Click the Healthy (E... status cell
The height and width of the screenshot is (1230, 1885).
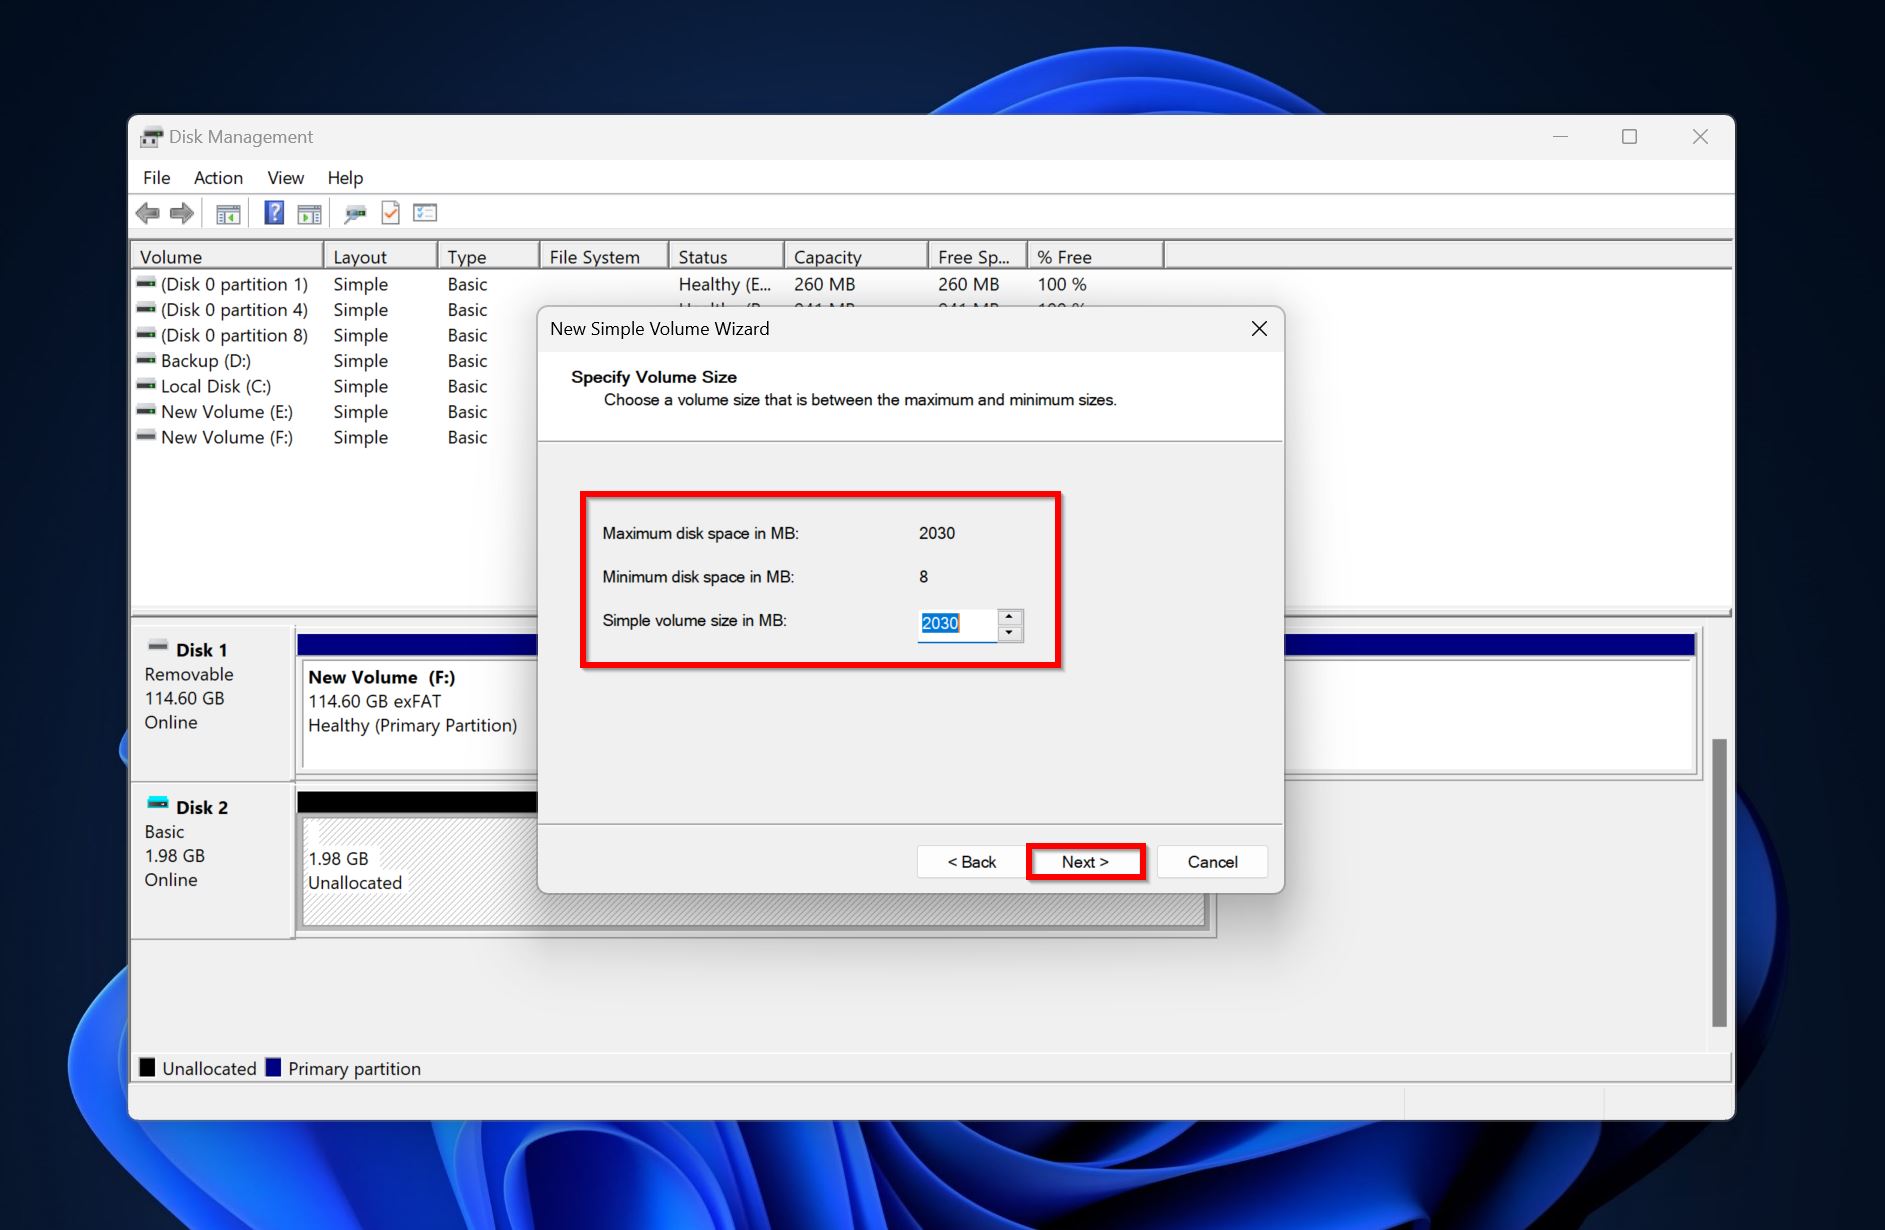[x=725, y=284]
